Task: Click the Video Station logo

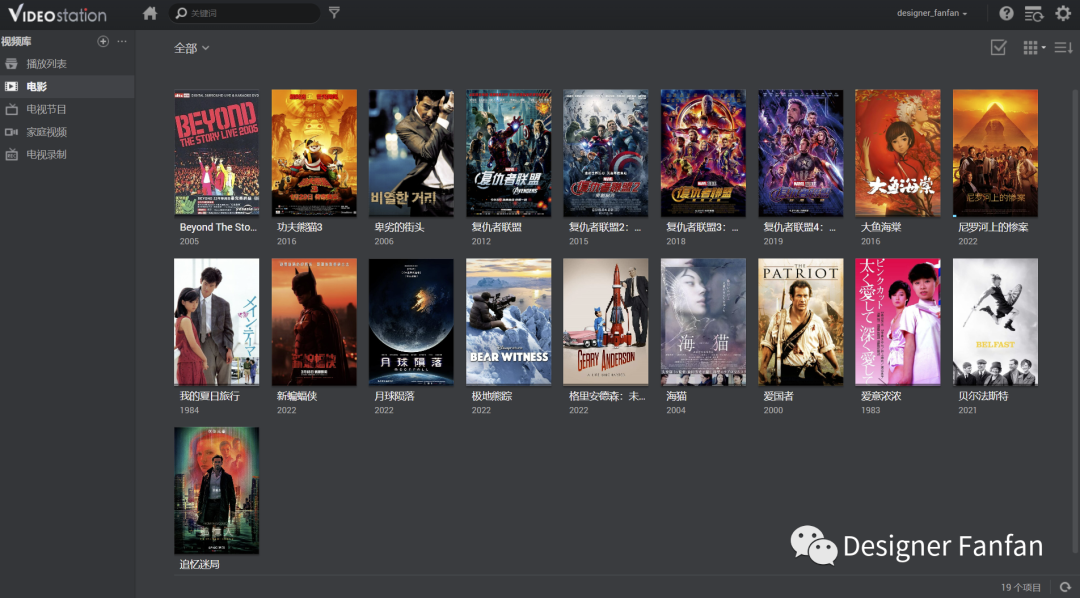Action: click(x=57, y=13)
